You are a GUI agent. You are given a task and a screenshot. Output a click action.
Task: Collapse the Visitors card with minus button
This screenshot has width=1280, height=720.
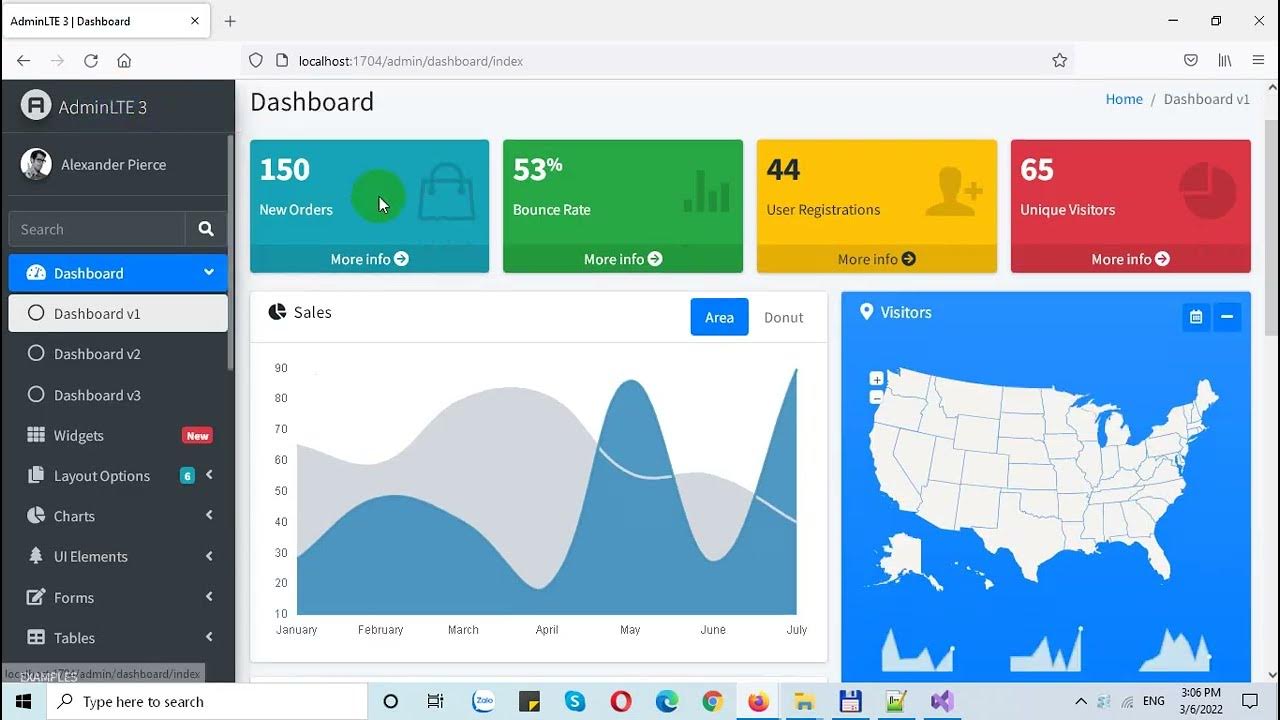[1227, 317]
